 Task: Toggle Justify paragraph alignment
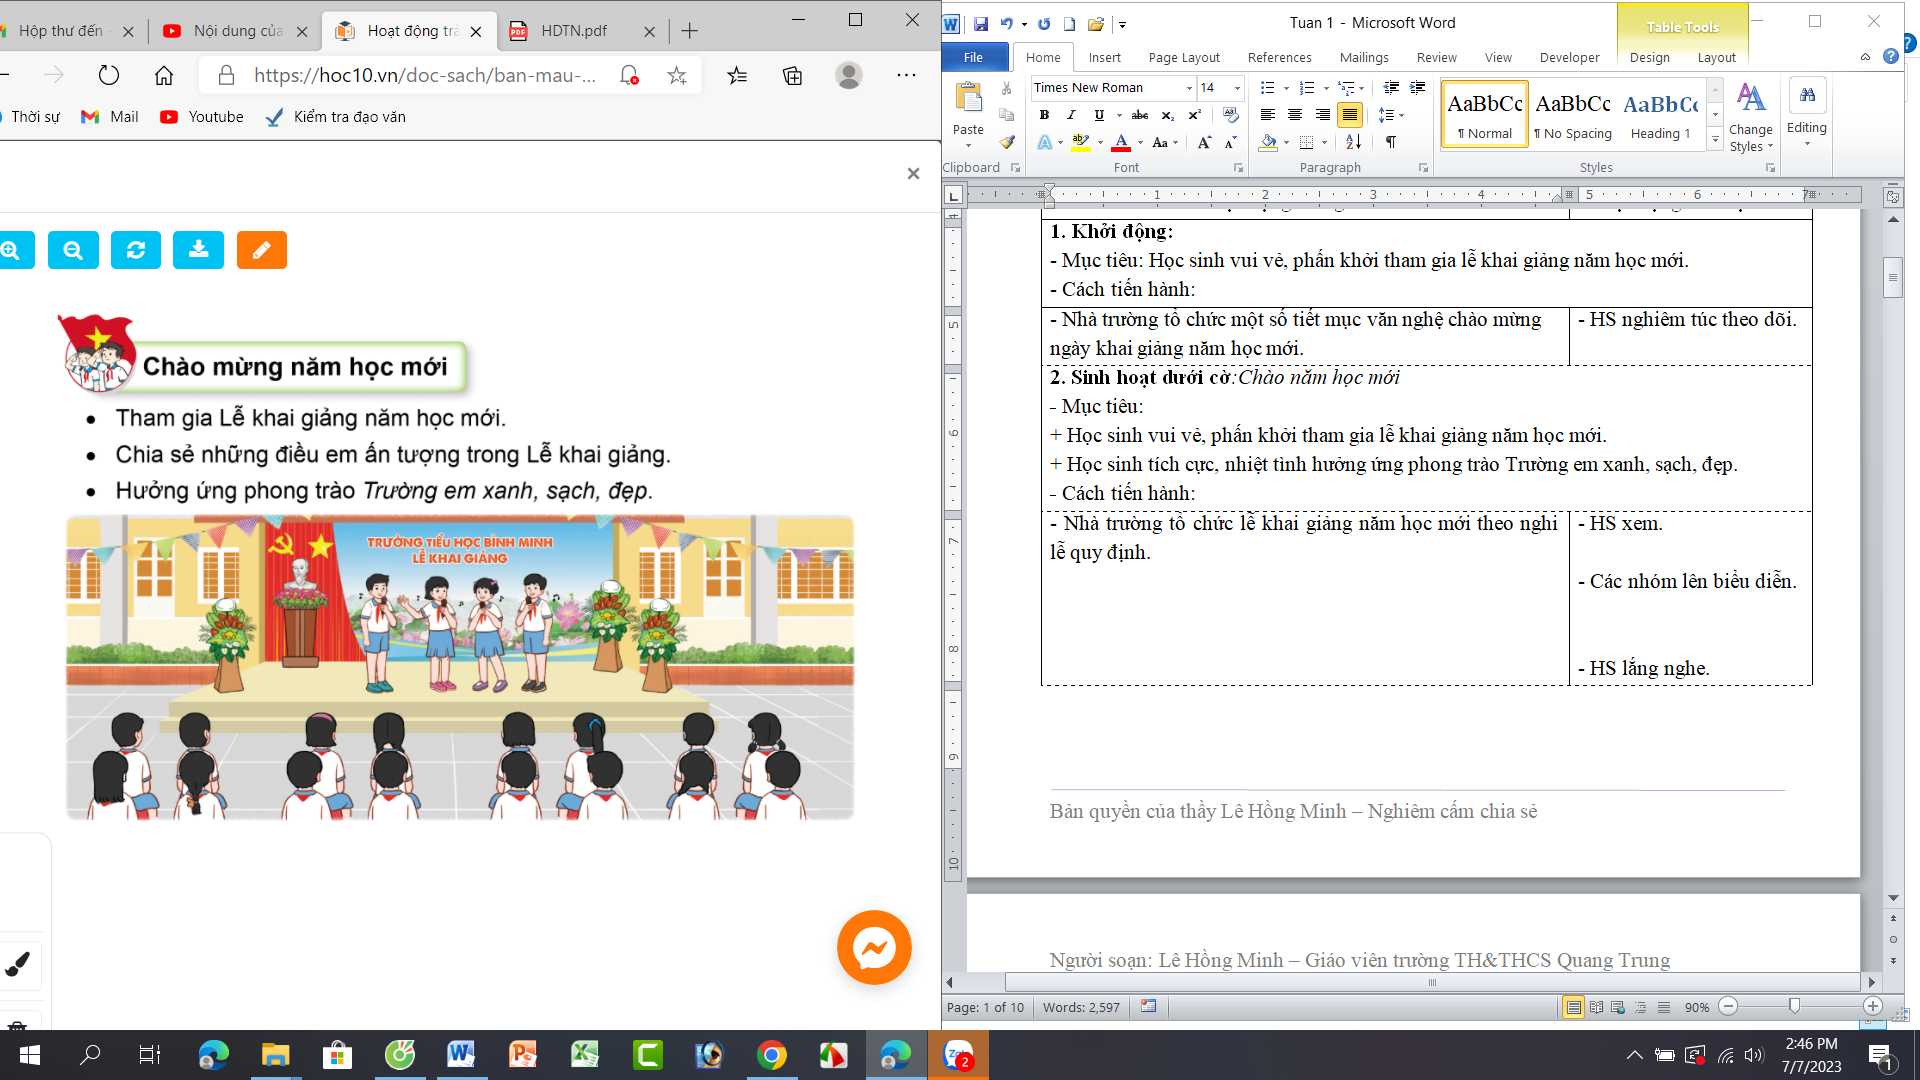[1350, 115]
